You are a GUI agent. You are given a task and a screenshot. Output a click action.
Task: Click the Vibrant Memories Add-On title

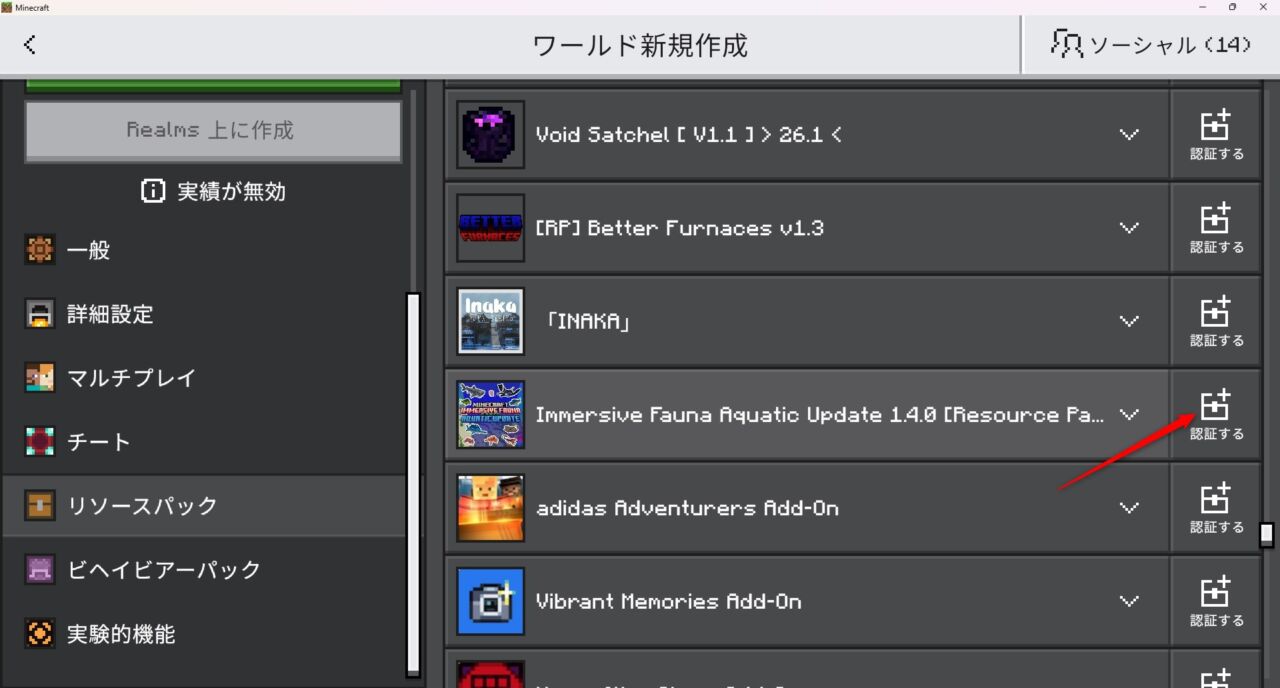[x=669, y=601]
